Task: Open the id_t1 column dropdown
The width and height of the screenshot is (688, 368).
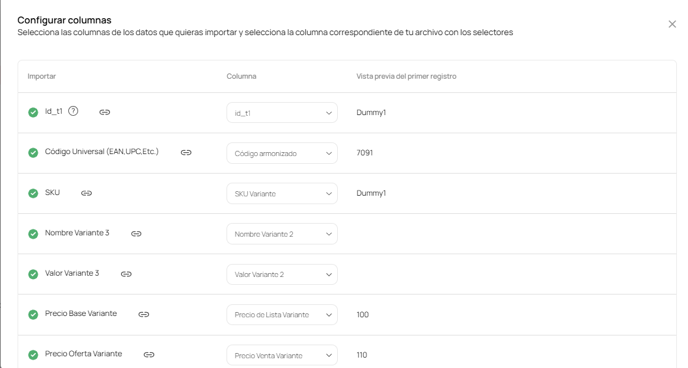Action: pyautogui.click(x=282, y=113)
